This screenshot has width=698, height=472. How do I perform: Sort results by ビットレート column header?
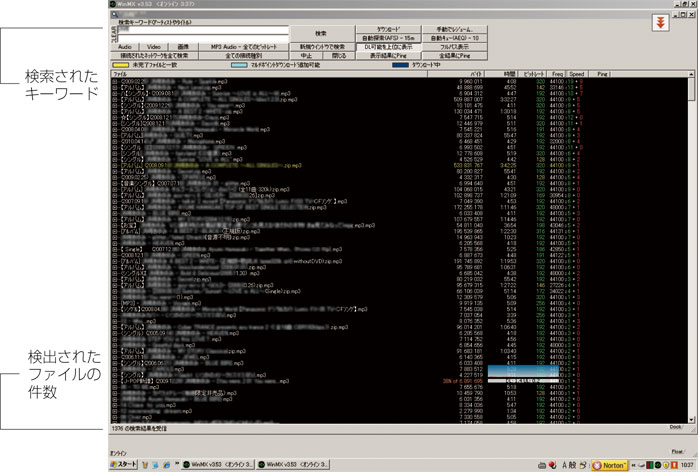[x=532, y=74]
